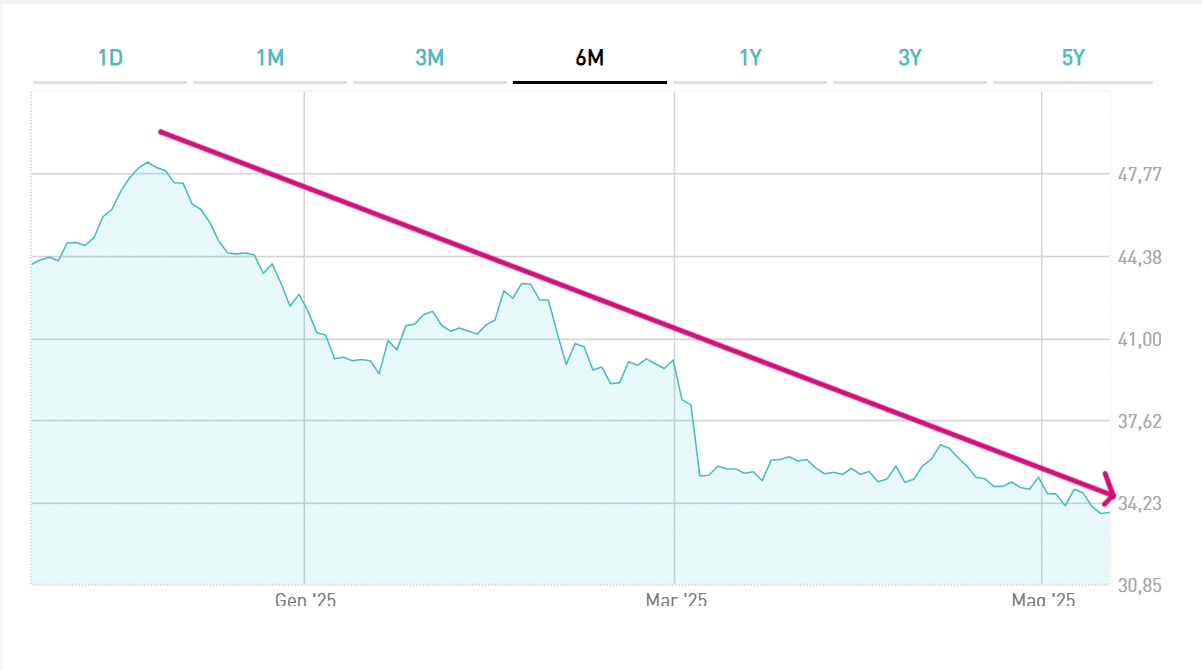Open the 1Y time range view

coord(750,58)
